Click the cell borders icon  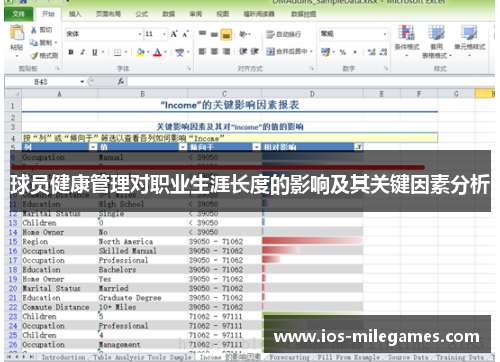click(117, 52)
